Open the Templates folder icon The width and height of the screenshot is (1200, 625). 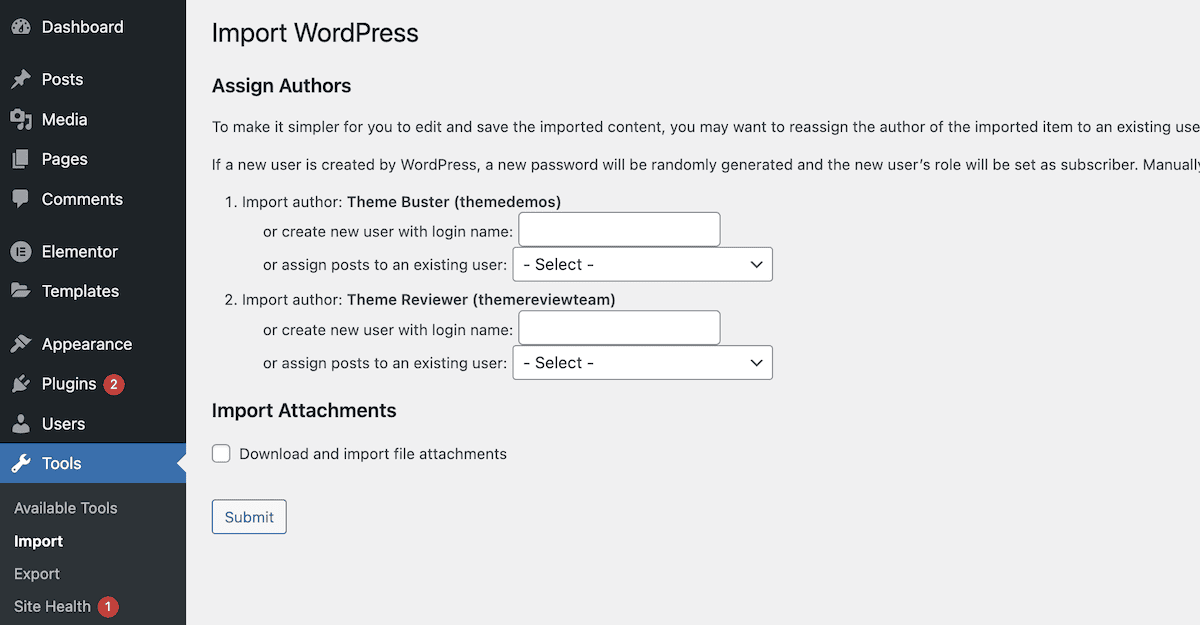coord(22,291)
